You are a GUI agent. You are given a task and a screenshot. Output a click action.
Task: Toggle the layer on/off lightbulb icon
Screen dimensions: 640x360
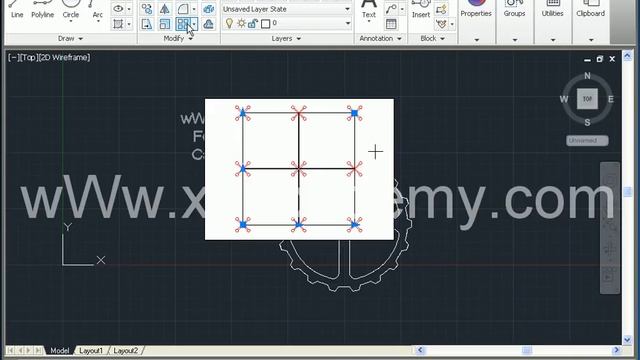pyautogui.click(x=229, y=24)
